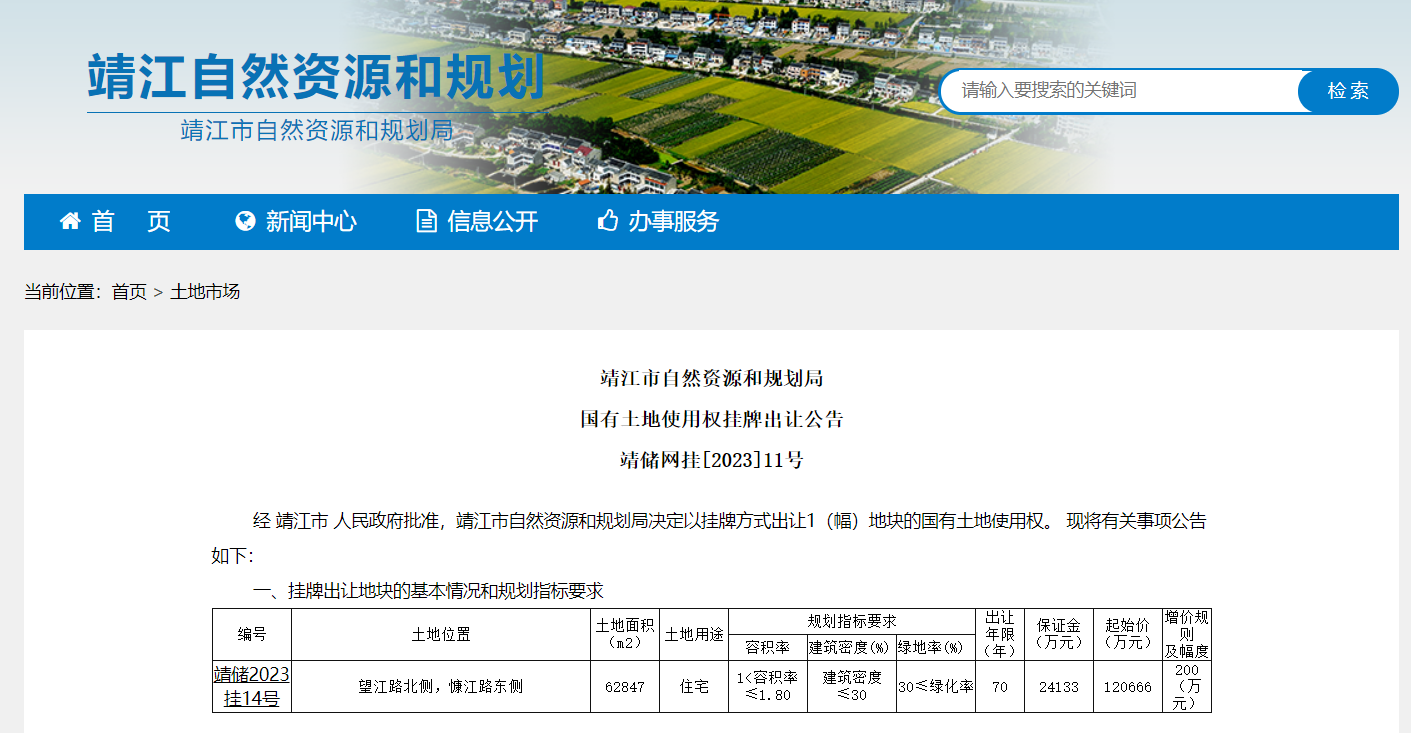Select the heading 国有土地使用权挂牌出让公告
Image resolution: width=1411 pixels, height=733 pixels.
tap(711, 419)
